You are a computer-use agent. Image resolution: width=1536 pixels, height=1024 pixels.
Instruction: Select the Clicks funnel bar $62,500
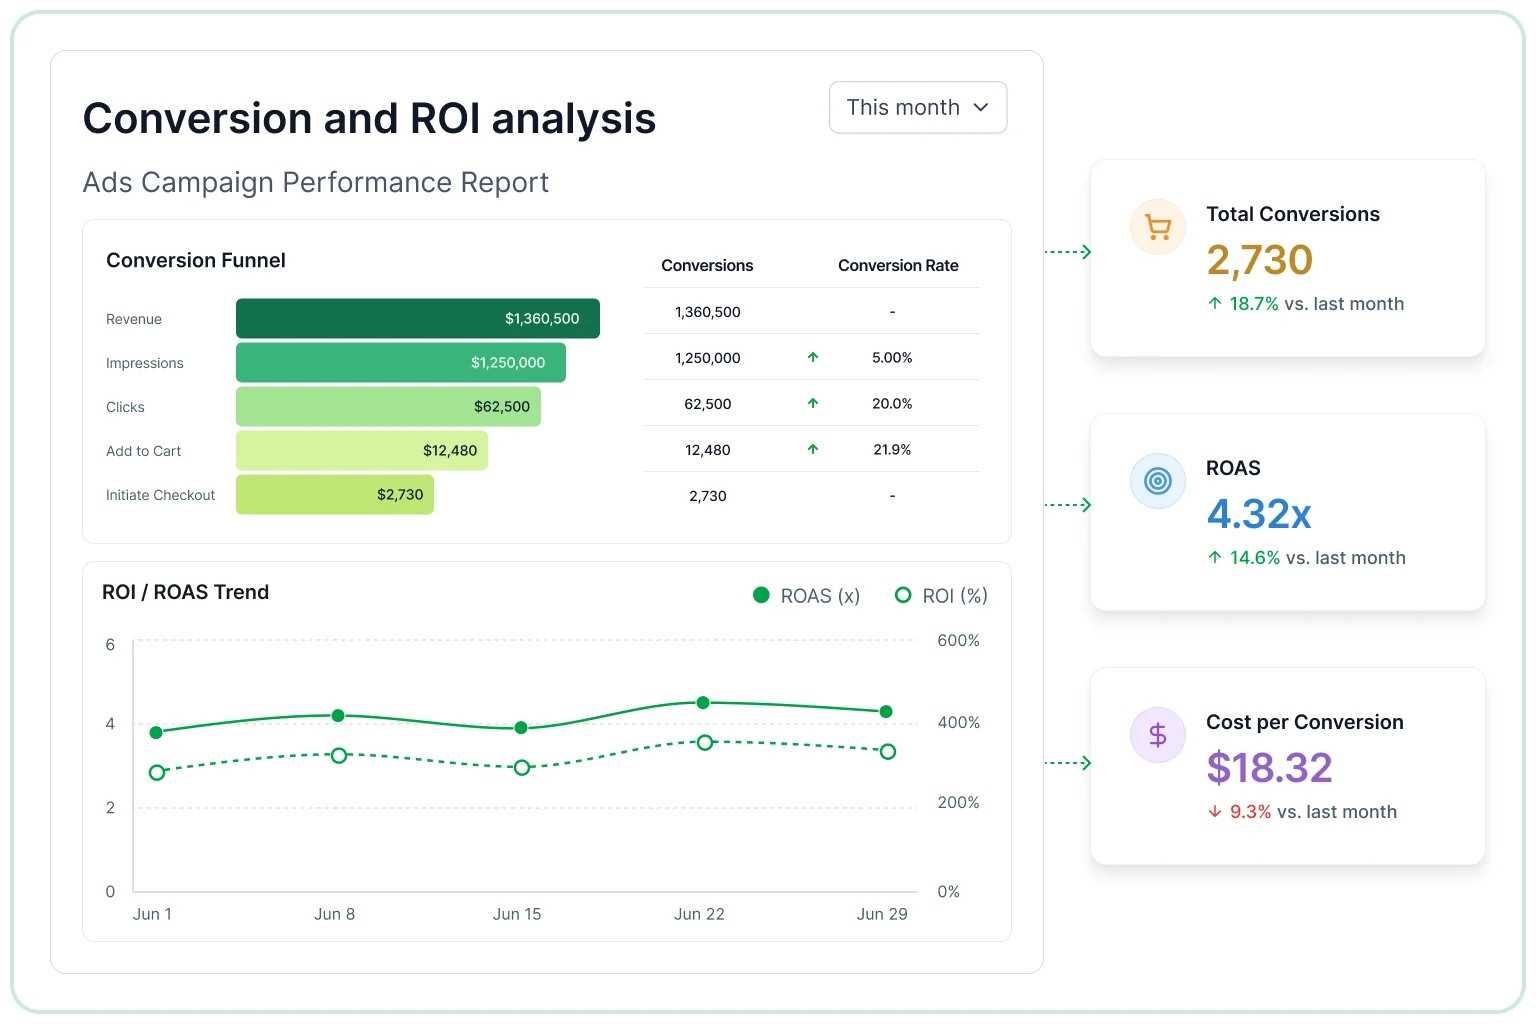click(388, 406)
